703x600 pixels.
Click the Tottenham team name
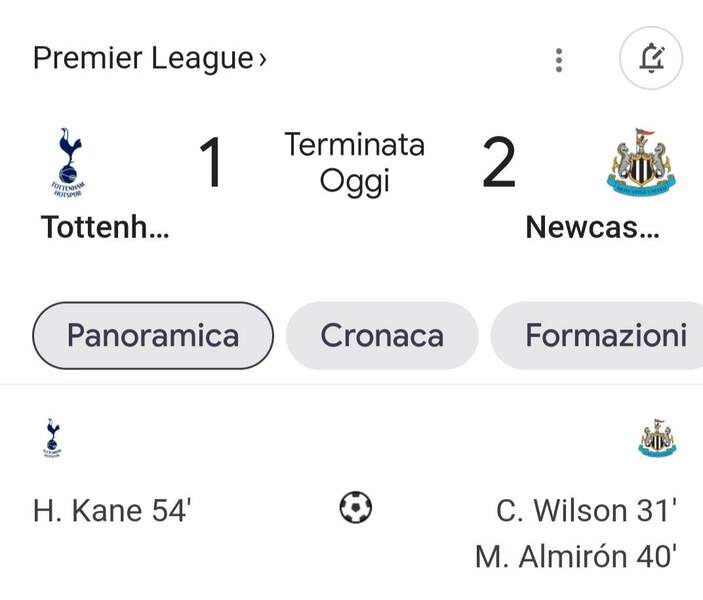click(x=105, y=227)
